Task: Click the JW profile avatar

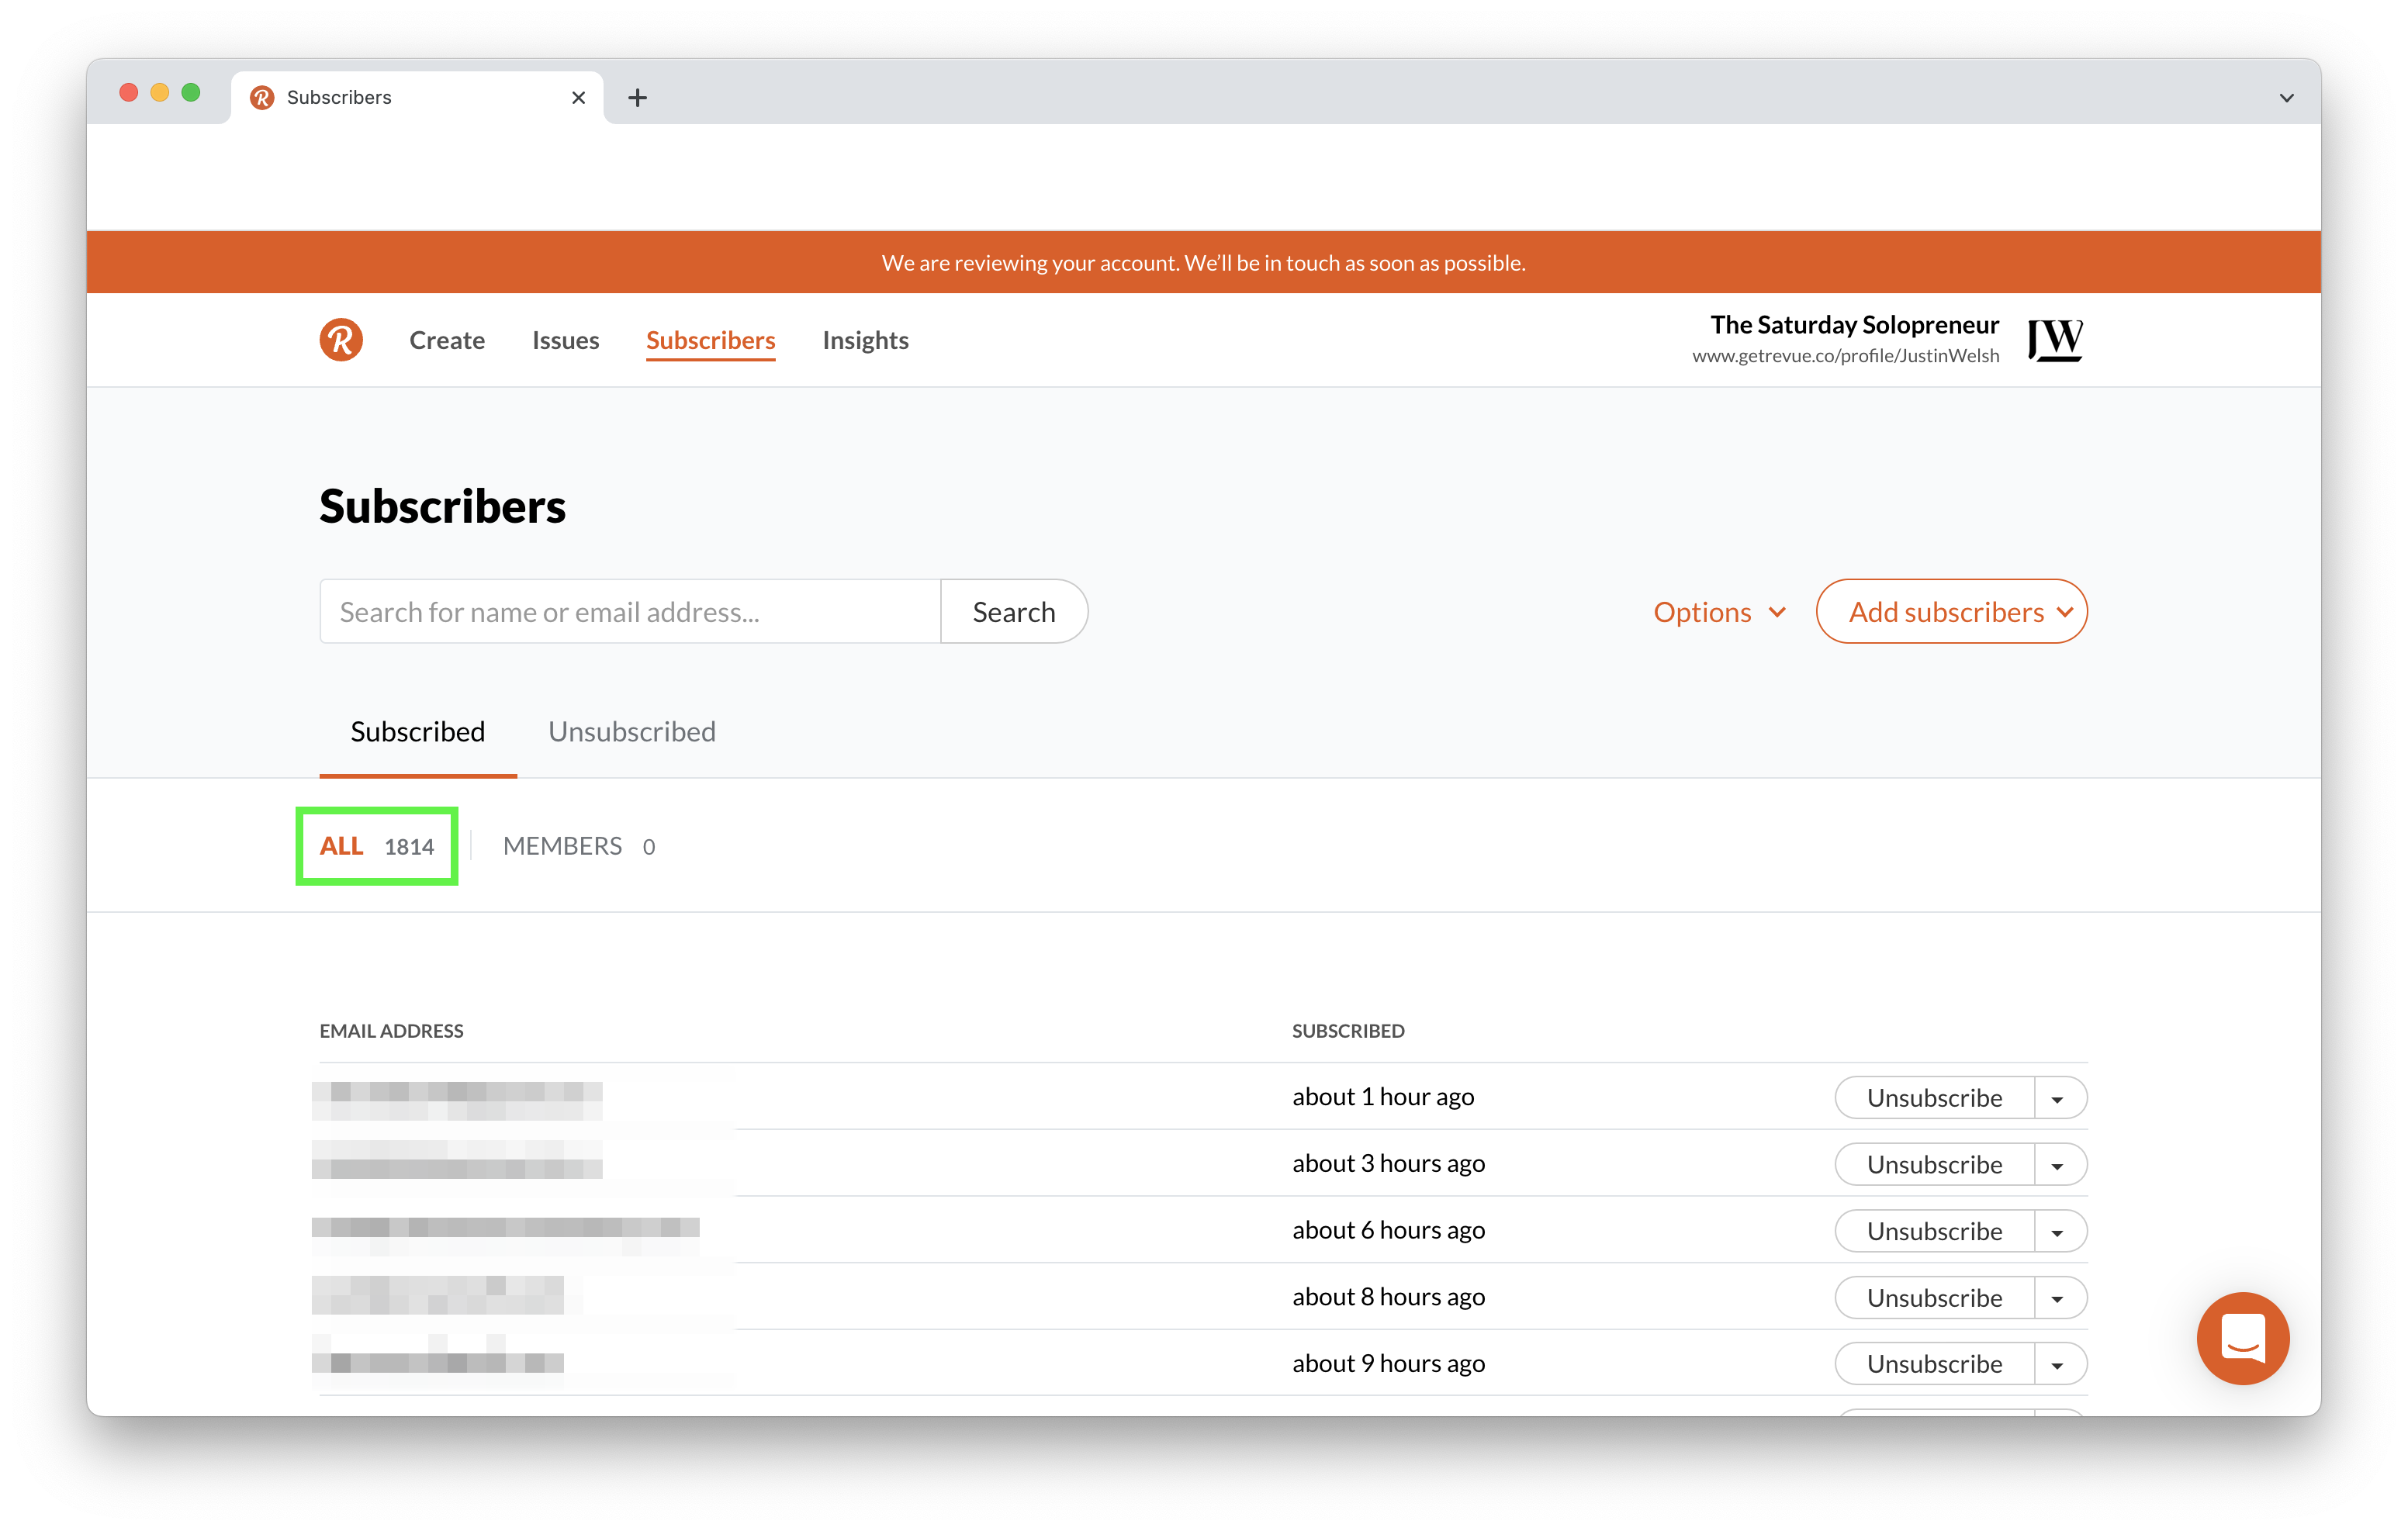Action: coord(2055,340)
